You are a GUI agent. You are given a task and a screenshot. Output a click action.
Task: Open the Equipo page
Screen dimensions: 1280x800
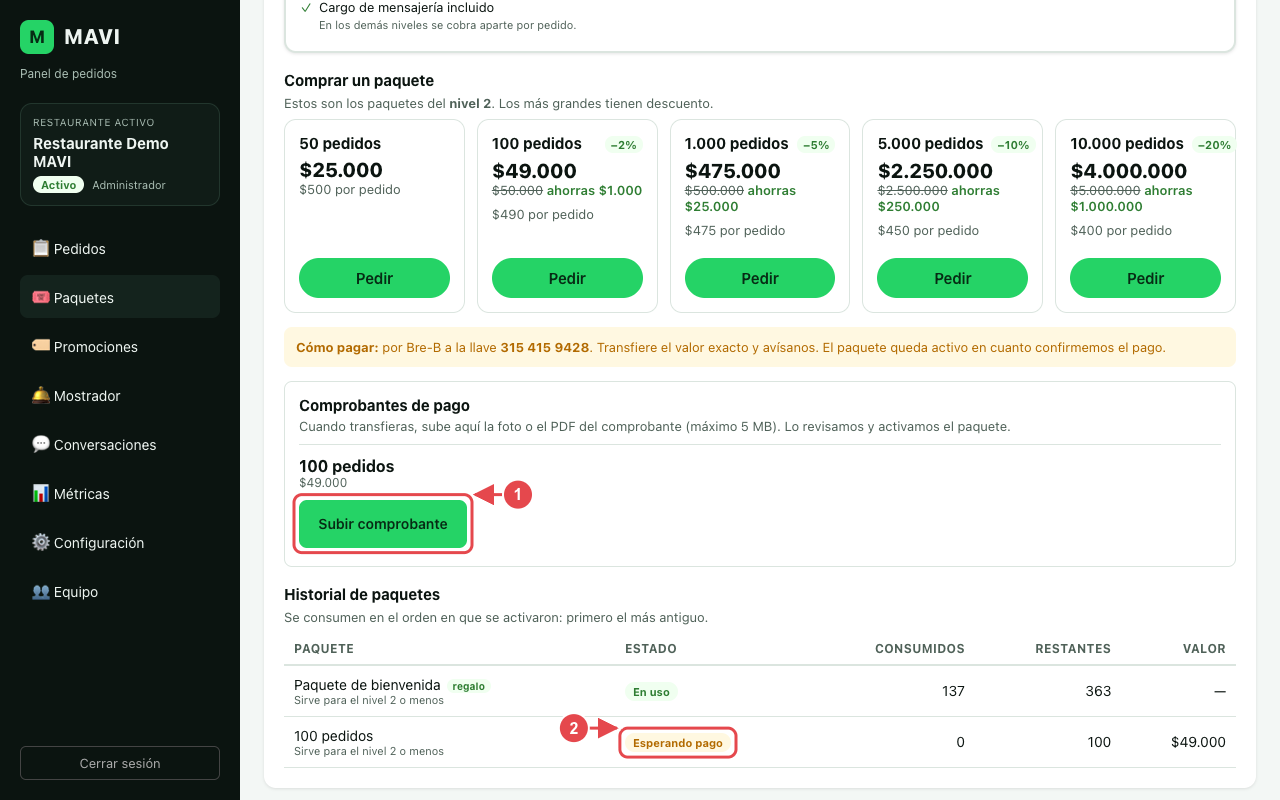[x=120, y=591]
